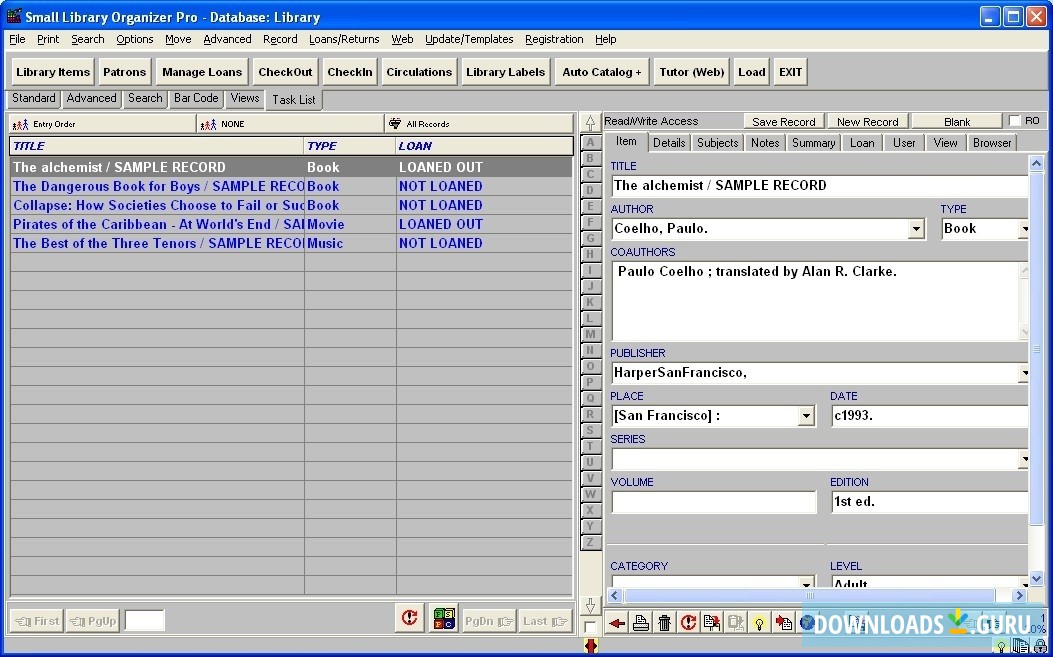Click the print record icon on bottom toolbar
Image resolution: width=1053 pixels, height=657 pixels.
(640, 622)
